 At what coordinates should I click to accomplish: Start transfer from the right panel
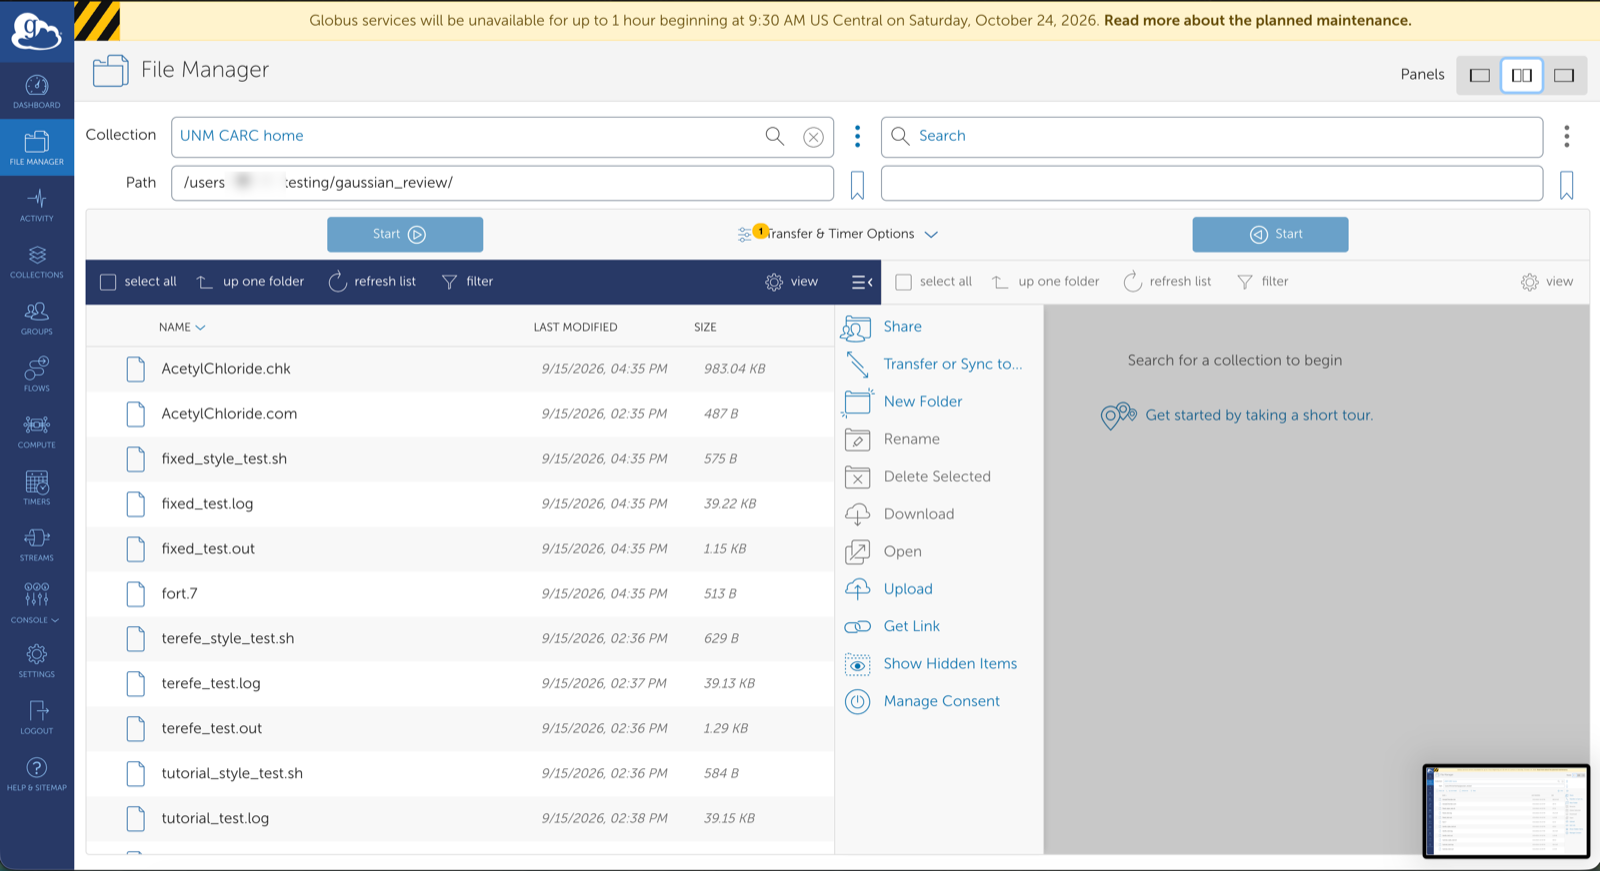[x=1270, y=234]
